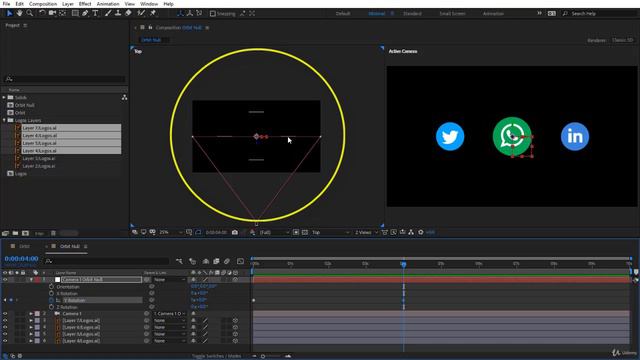Select the Pen tool
This screenshot has height=360, width=640.
click(x=85, y=13)
